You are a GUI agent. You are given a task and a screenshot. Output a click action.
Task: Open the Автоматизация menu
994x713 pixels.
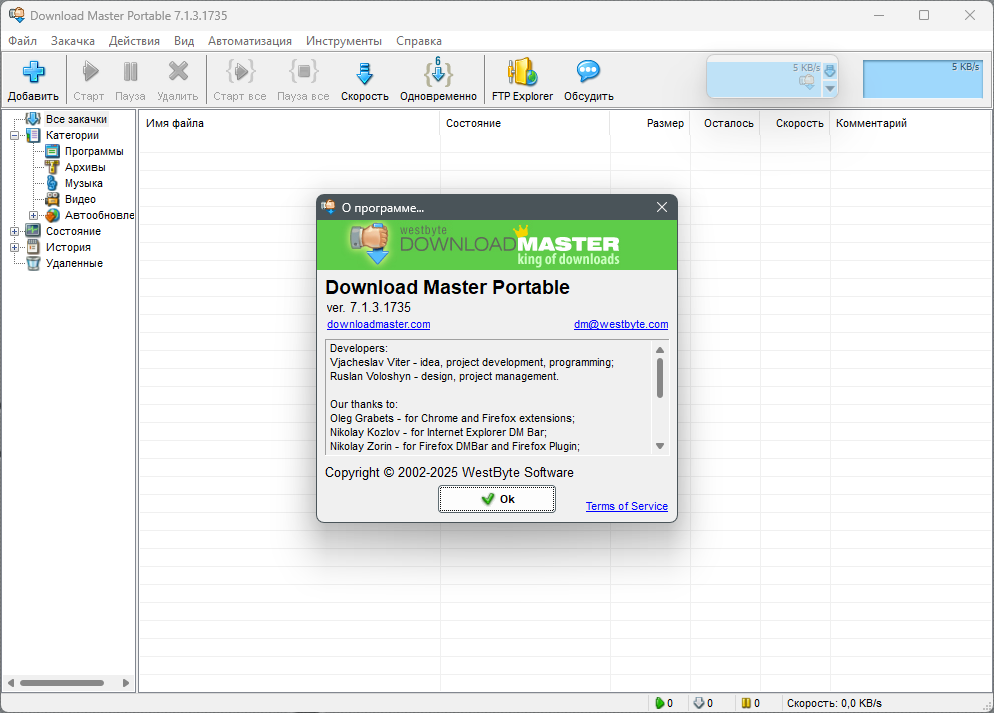(x=250, y=41)
